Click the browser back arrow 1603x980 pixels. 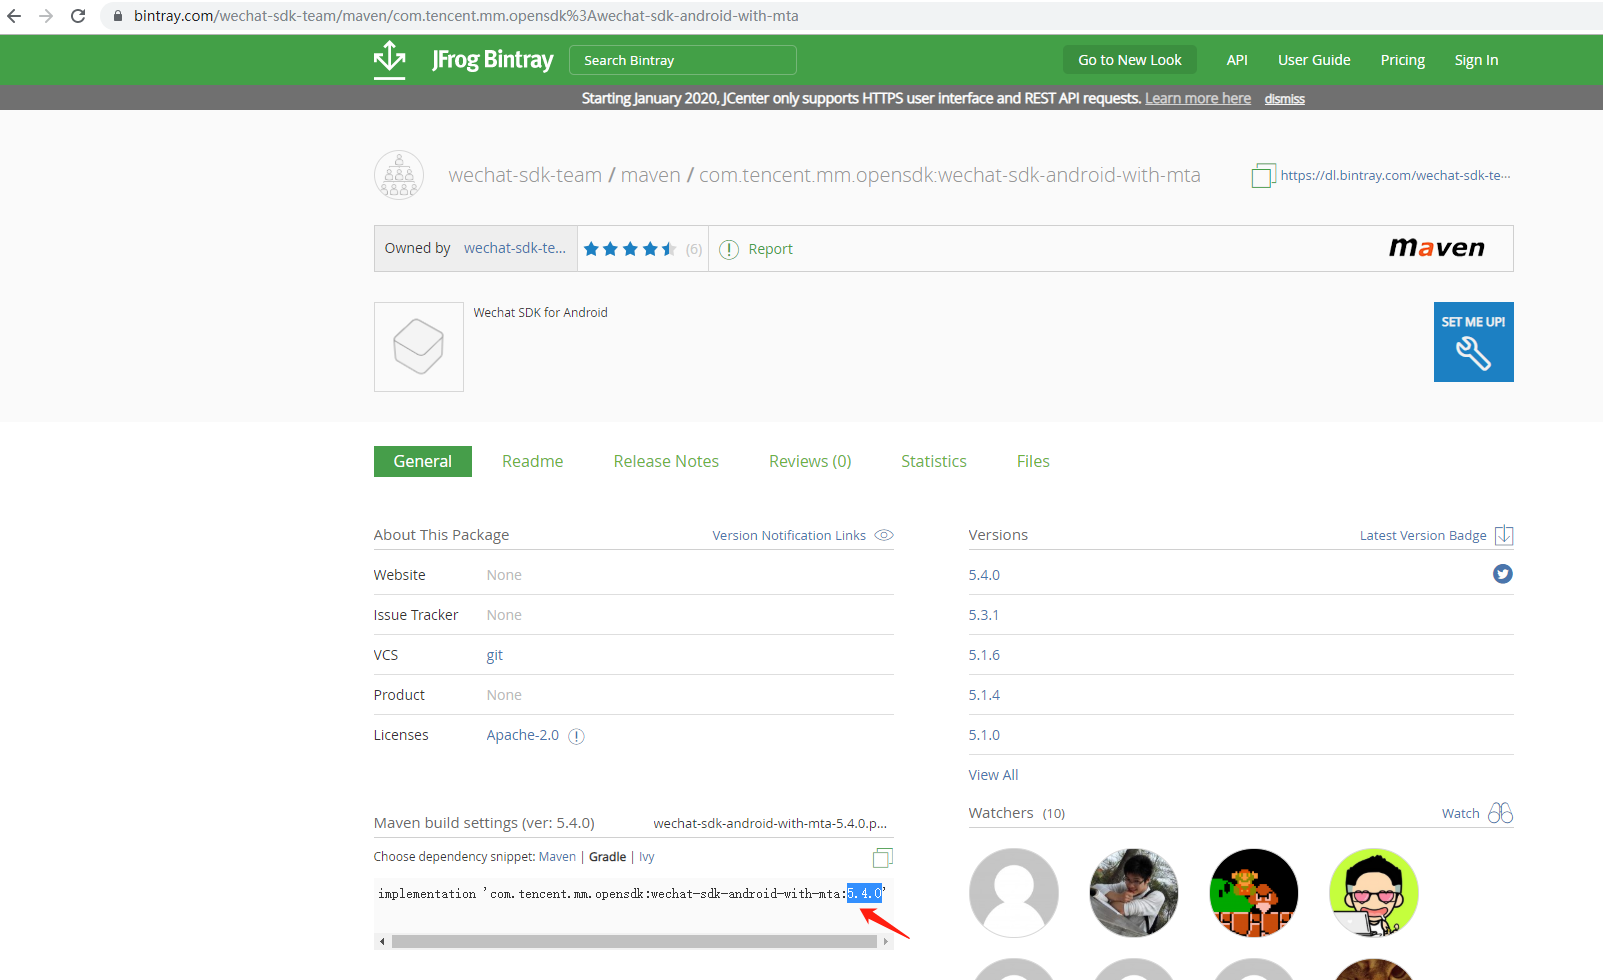16,15
